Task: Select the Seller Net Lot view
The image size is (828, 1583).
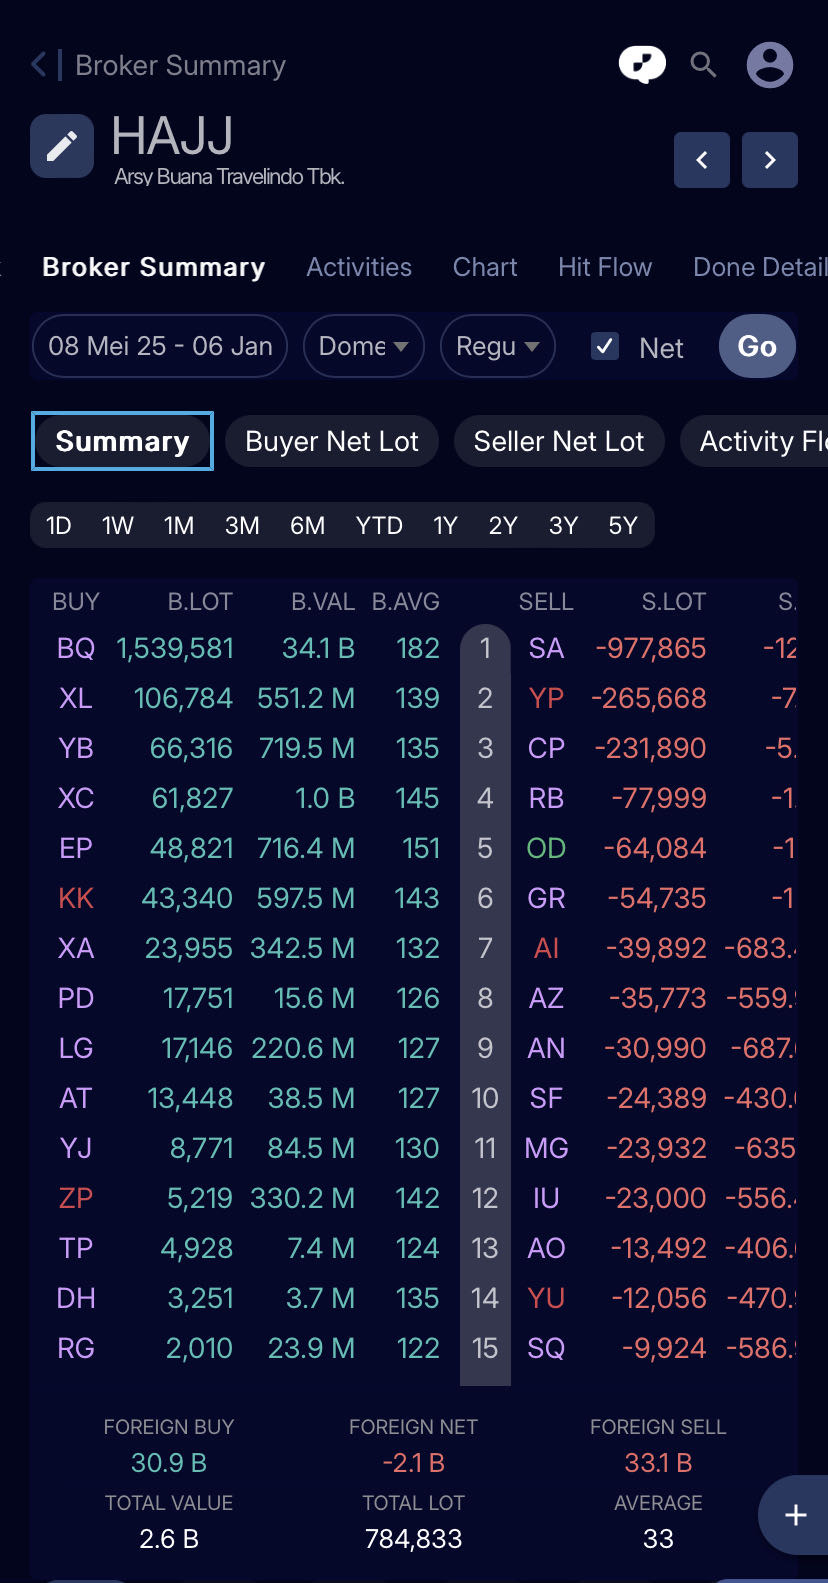Action: click(558, 442)
